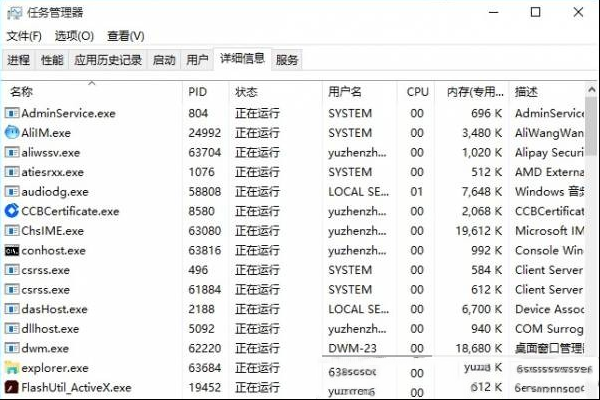Click PID value 58808
600x400 pixels.
pyautogui.click(x=205, y=191)
